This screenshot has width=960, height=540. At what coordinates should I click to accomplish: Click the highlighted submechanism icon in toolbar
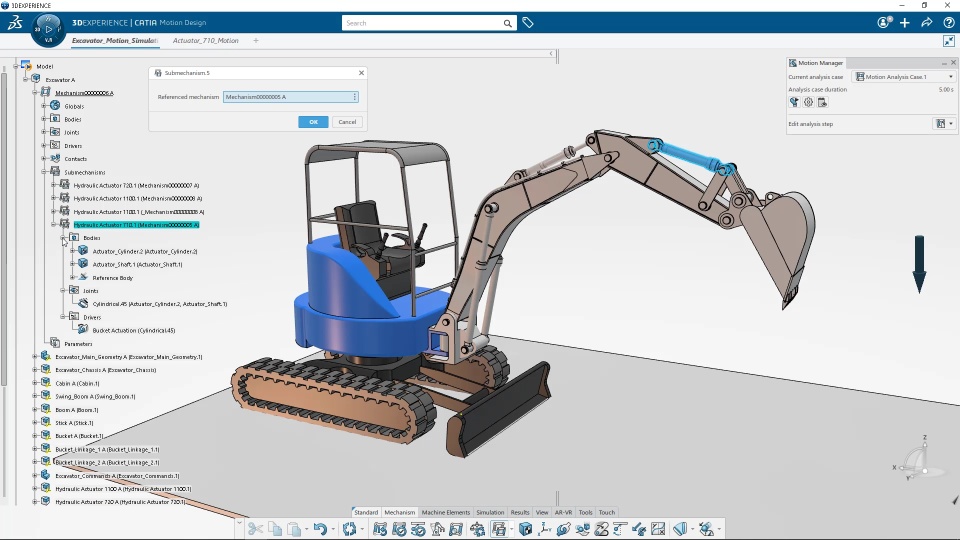(x=499, y=529)
